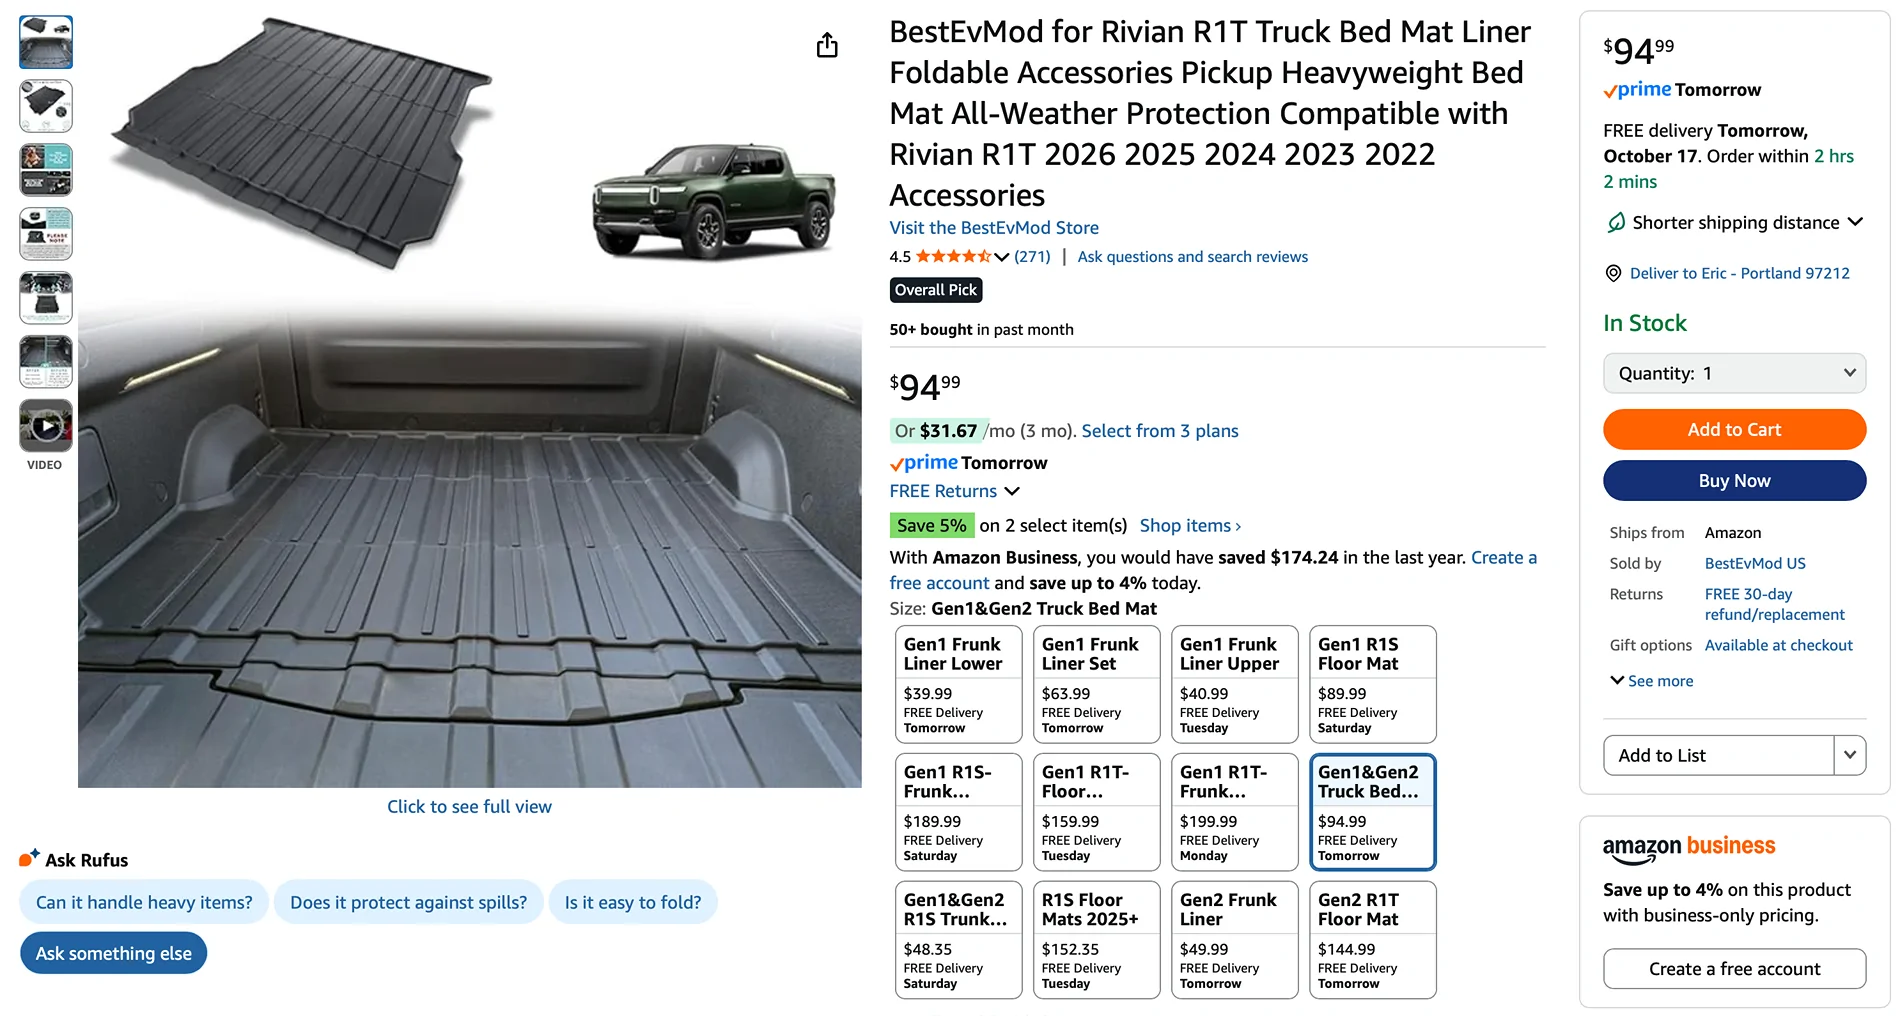Click the 'Can it handle heavy items?' suggestion chip

[x=143, y=901]
